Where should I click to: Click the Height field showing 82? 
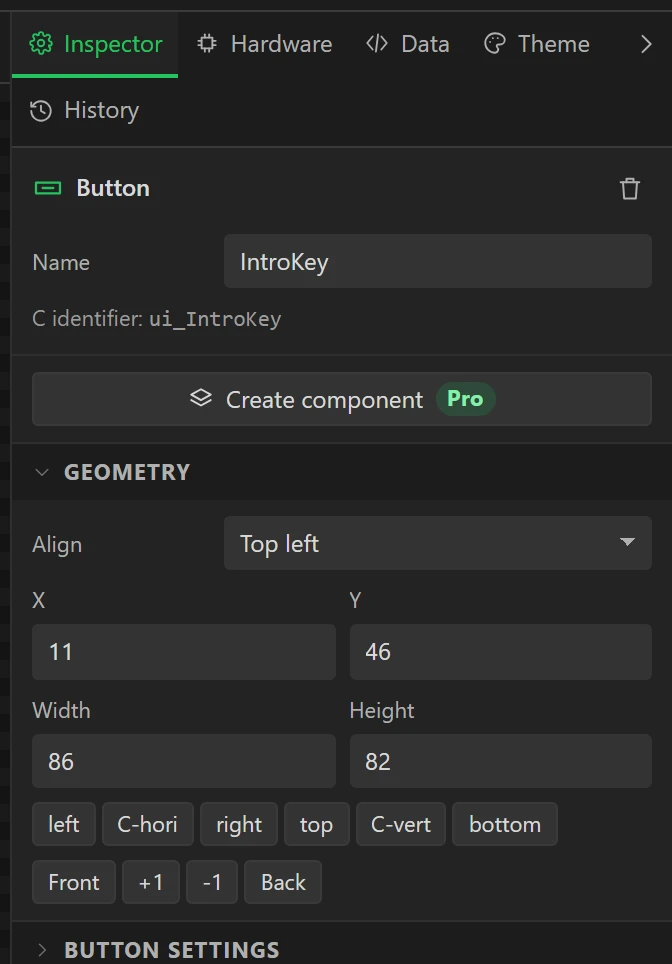[500, 761]
